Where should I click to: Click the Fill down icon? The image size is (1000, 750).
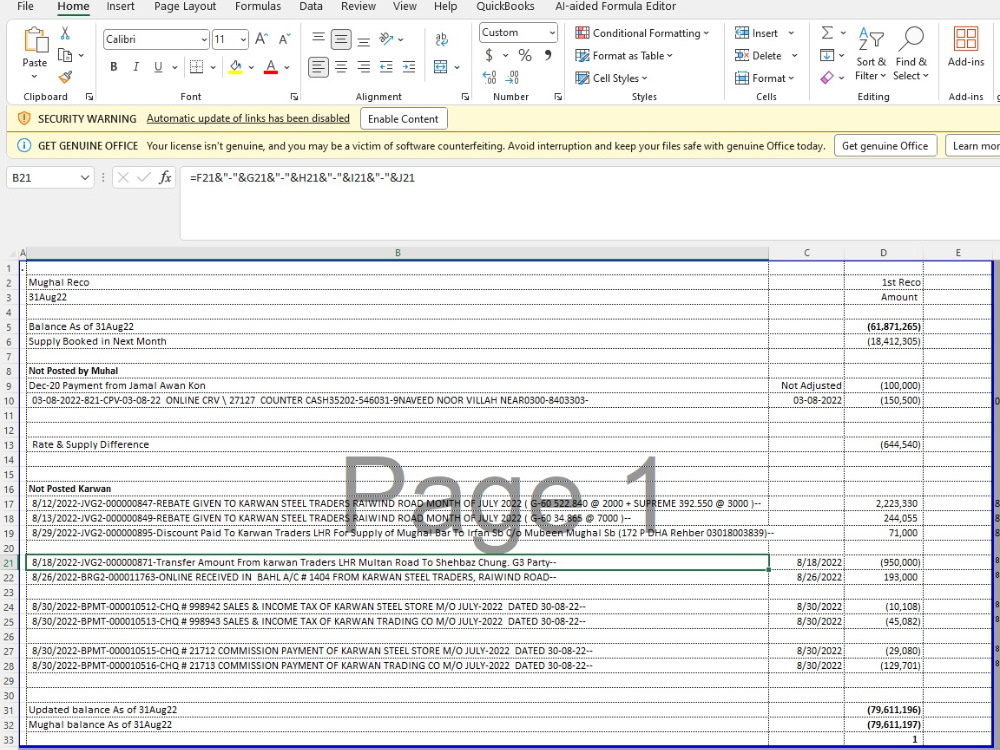[x=827, y=55]
